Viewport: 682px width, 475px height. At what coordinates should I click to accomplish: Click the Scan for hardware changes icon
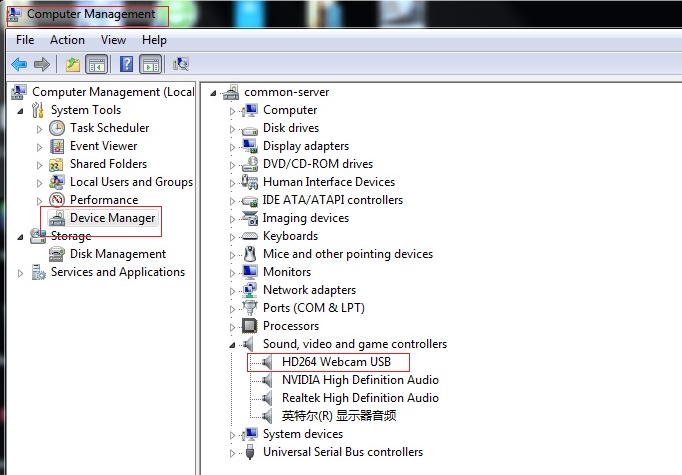click(x=181, y=64)
